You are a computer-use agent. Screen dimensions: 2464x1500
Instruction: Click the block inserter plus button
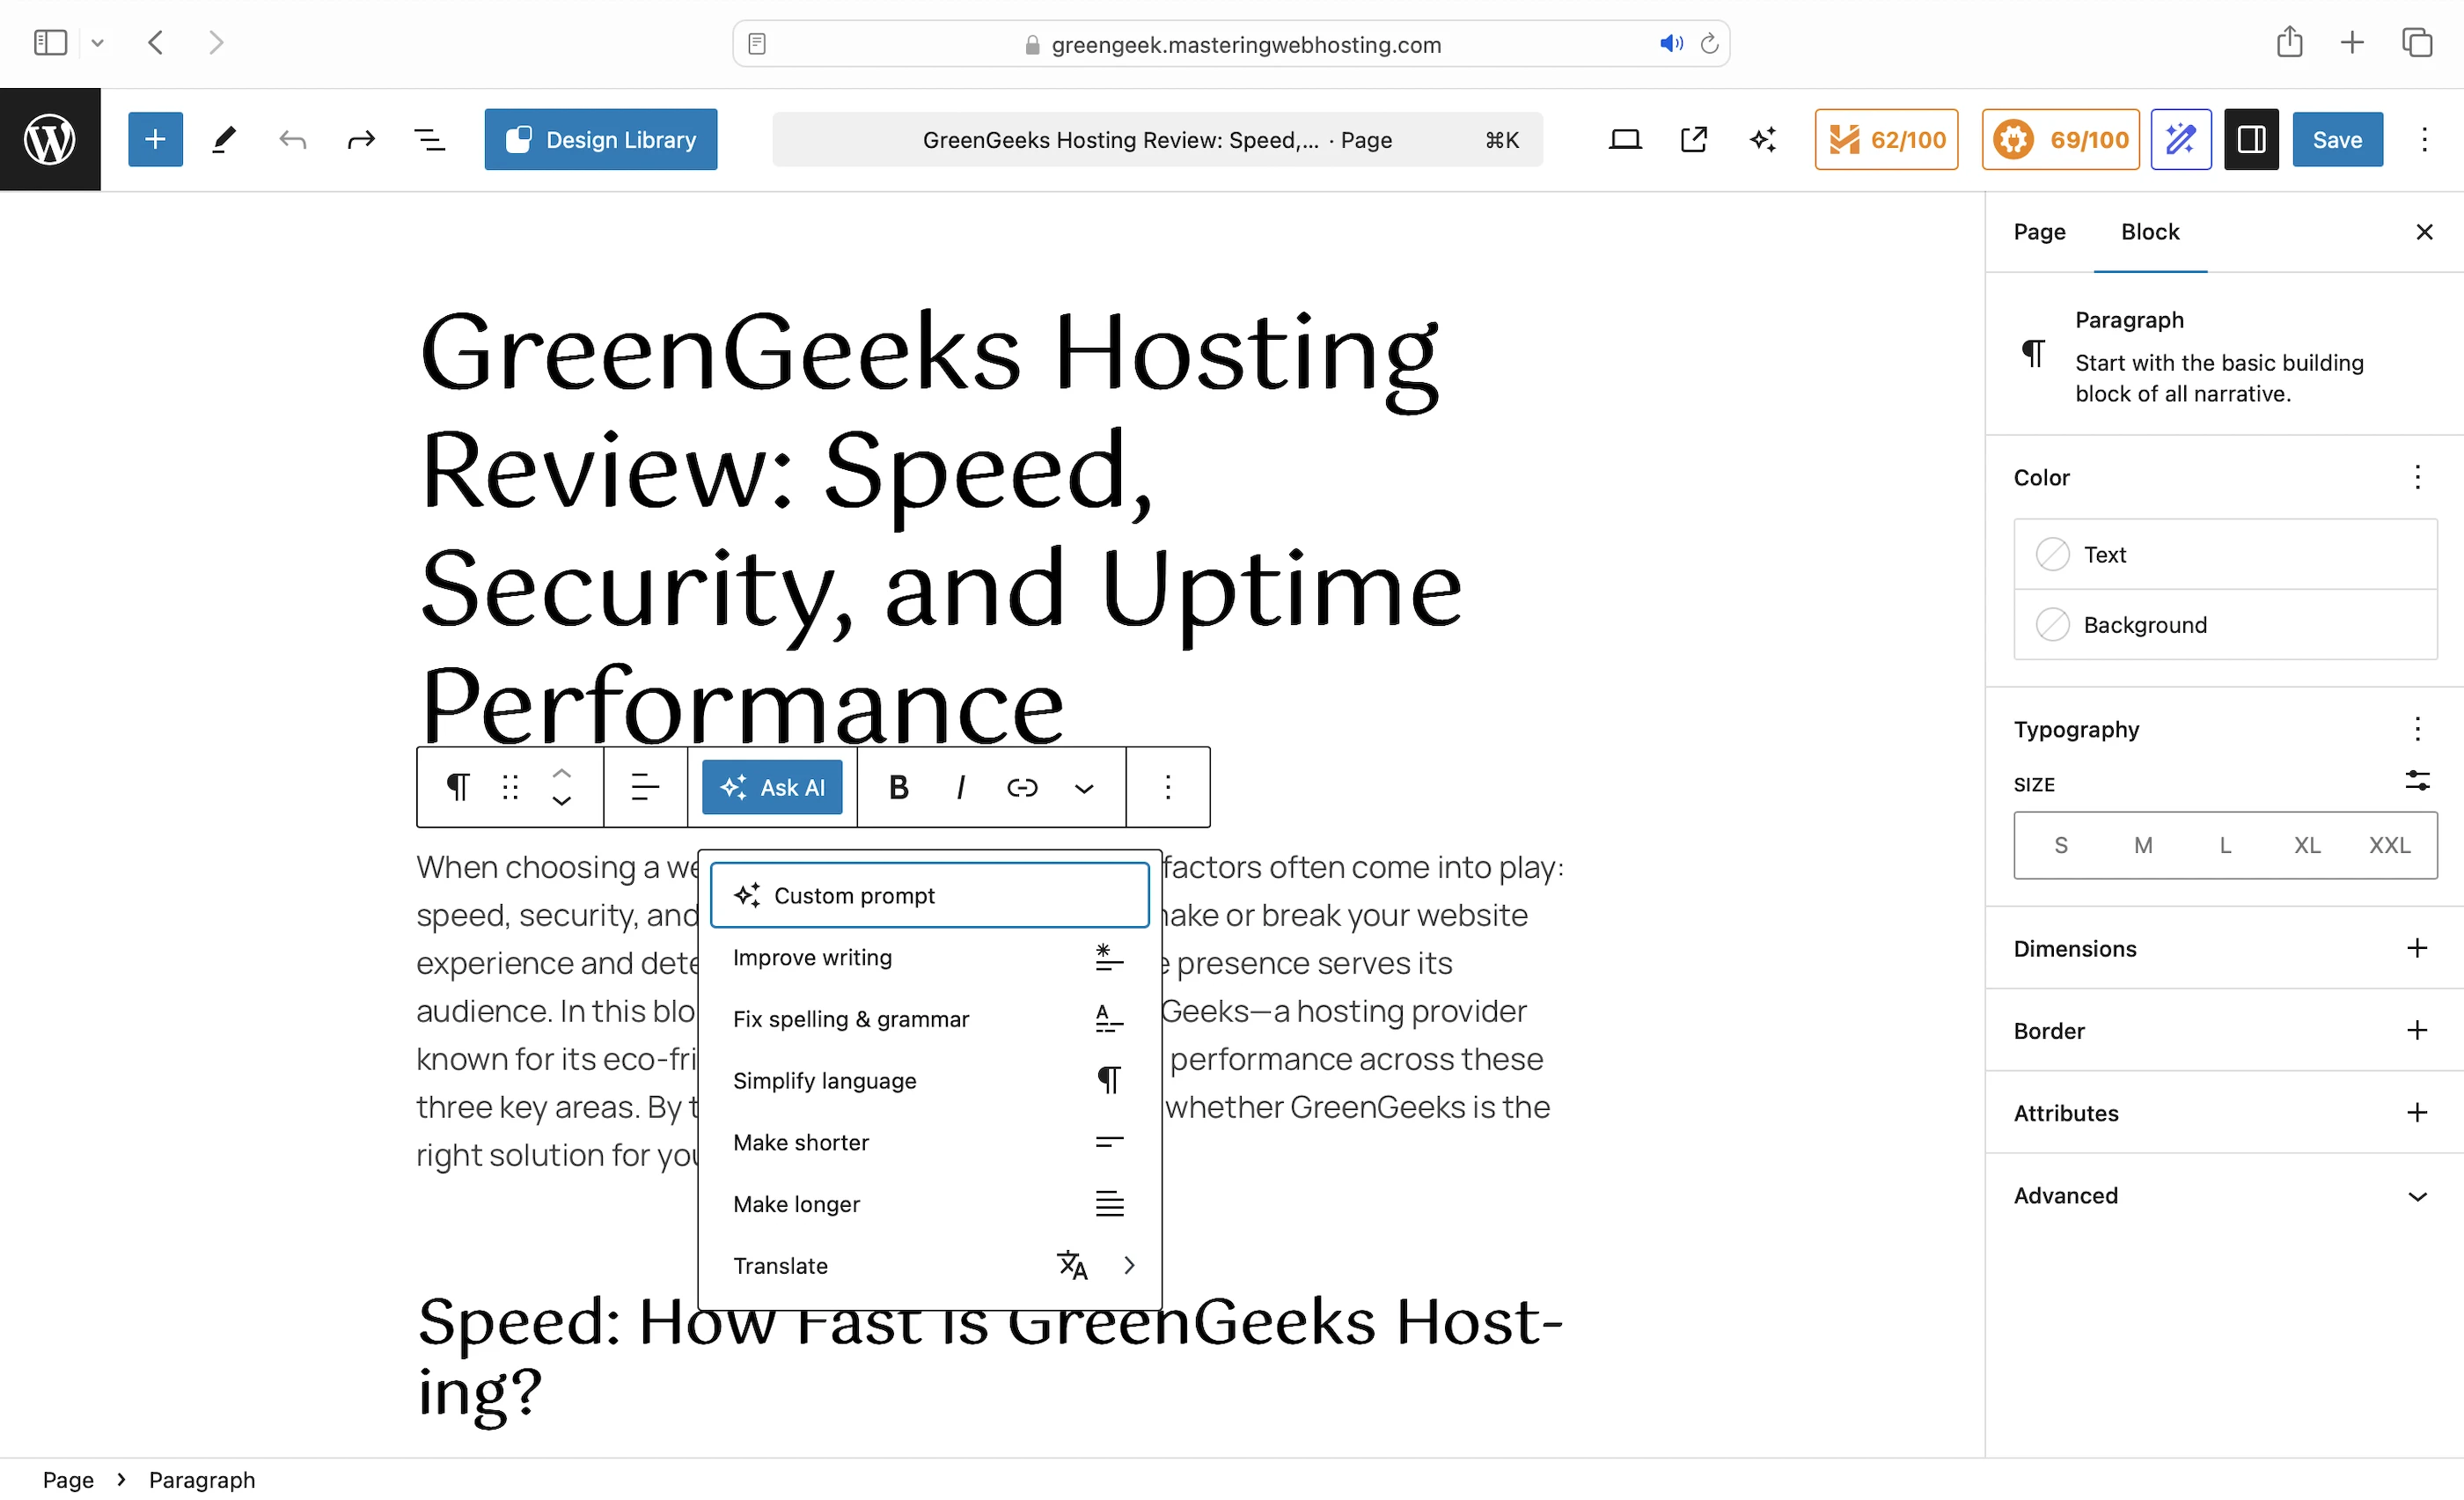[155, 139]
